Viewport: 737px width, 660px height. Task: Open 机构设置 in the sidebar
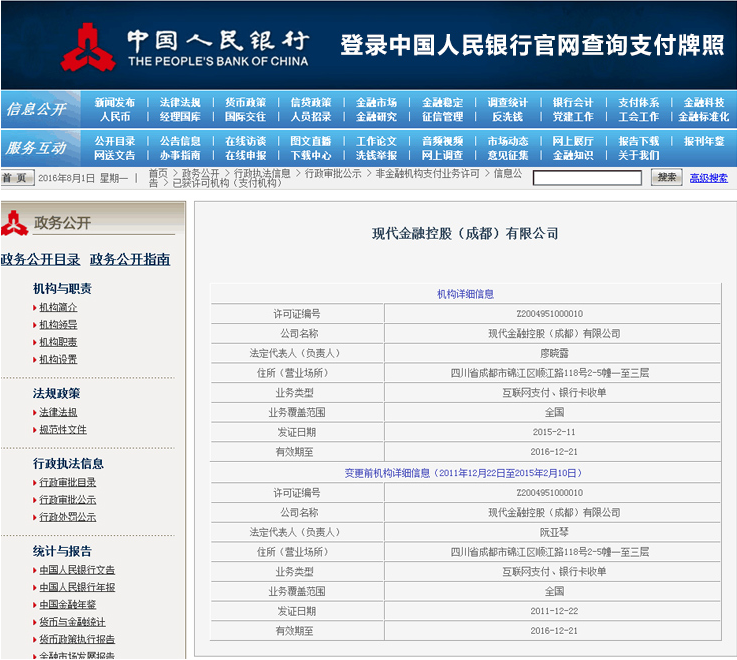pos(58,360)
